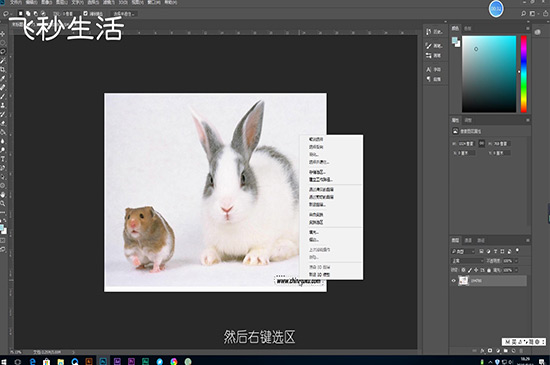
Task: Select the Zoom magnifier tool
Action: tap(3, 203)
